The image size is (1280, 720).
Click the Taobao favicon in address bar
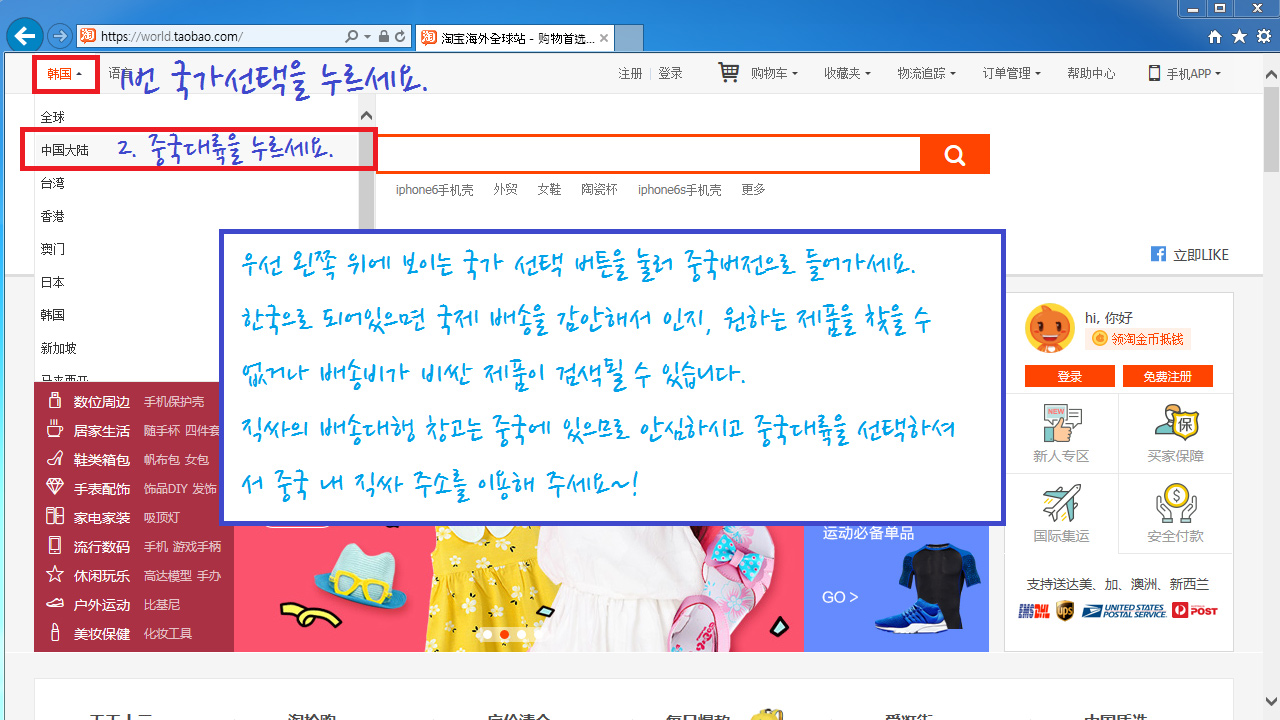point(88,36)
